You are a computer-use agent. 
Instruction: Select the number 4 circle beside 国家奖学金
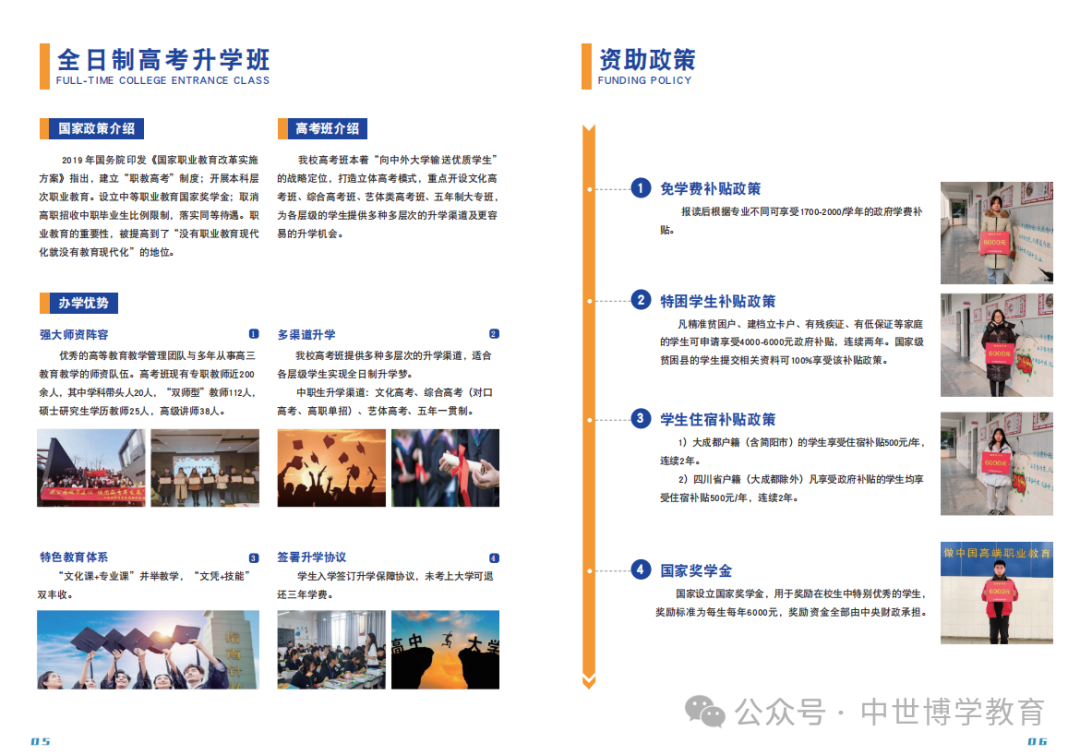click(x=641, y=570)
